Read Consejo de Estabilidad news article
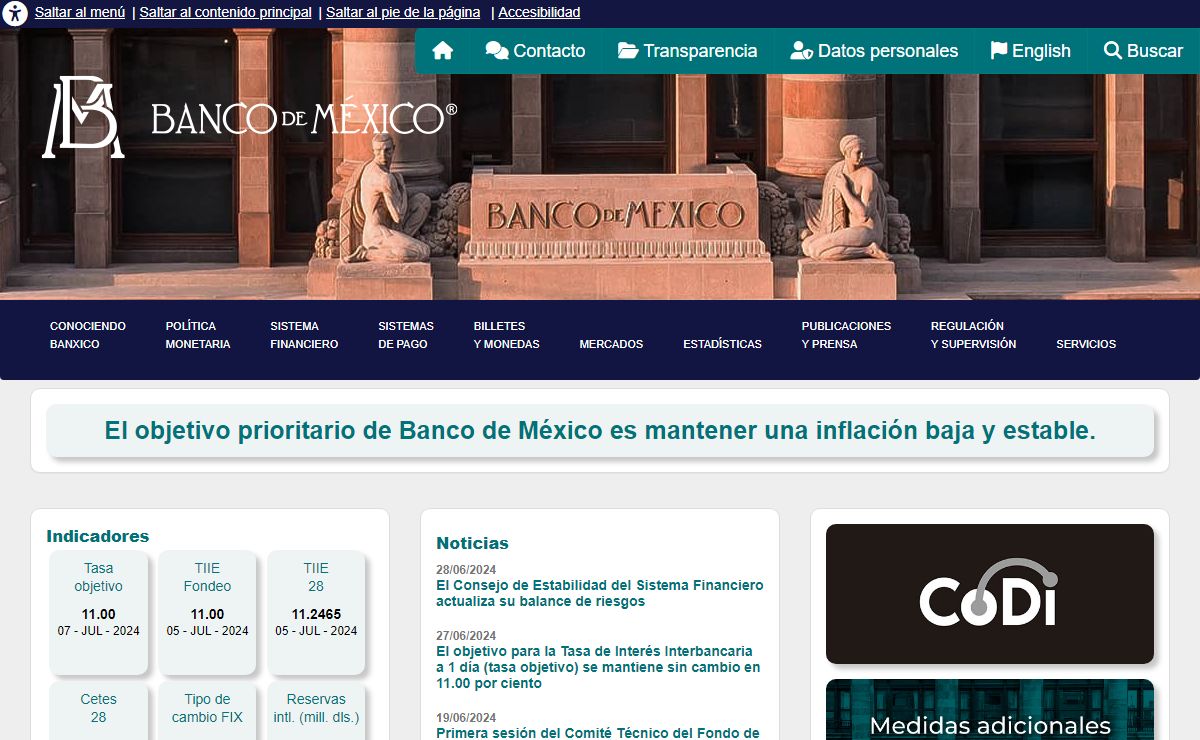 [599, 593]
